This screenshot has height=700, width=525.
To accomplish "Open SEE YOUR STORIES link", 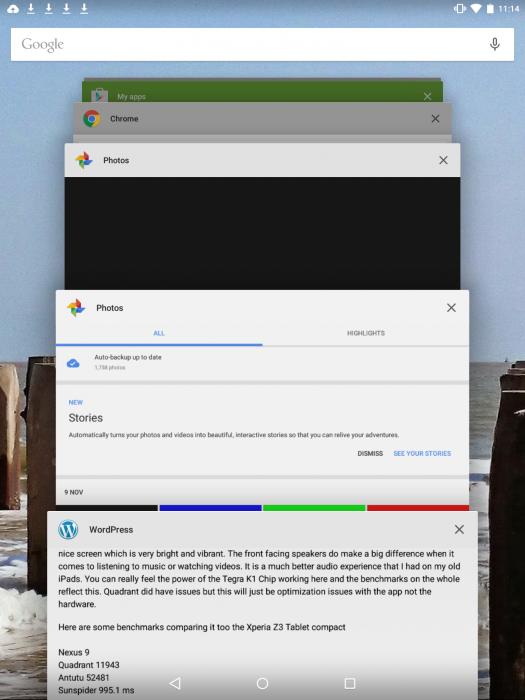I will coord(422,453).
